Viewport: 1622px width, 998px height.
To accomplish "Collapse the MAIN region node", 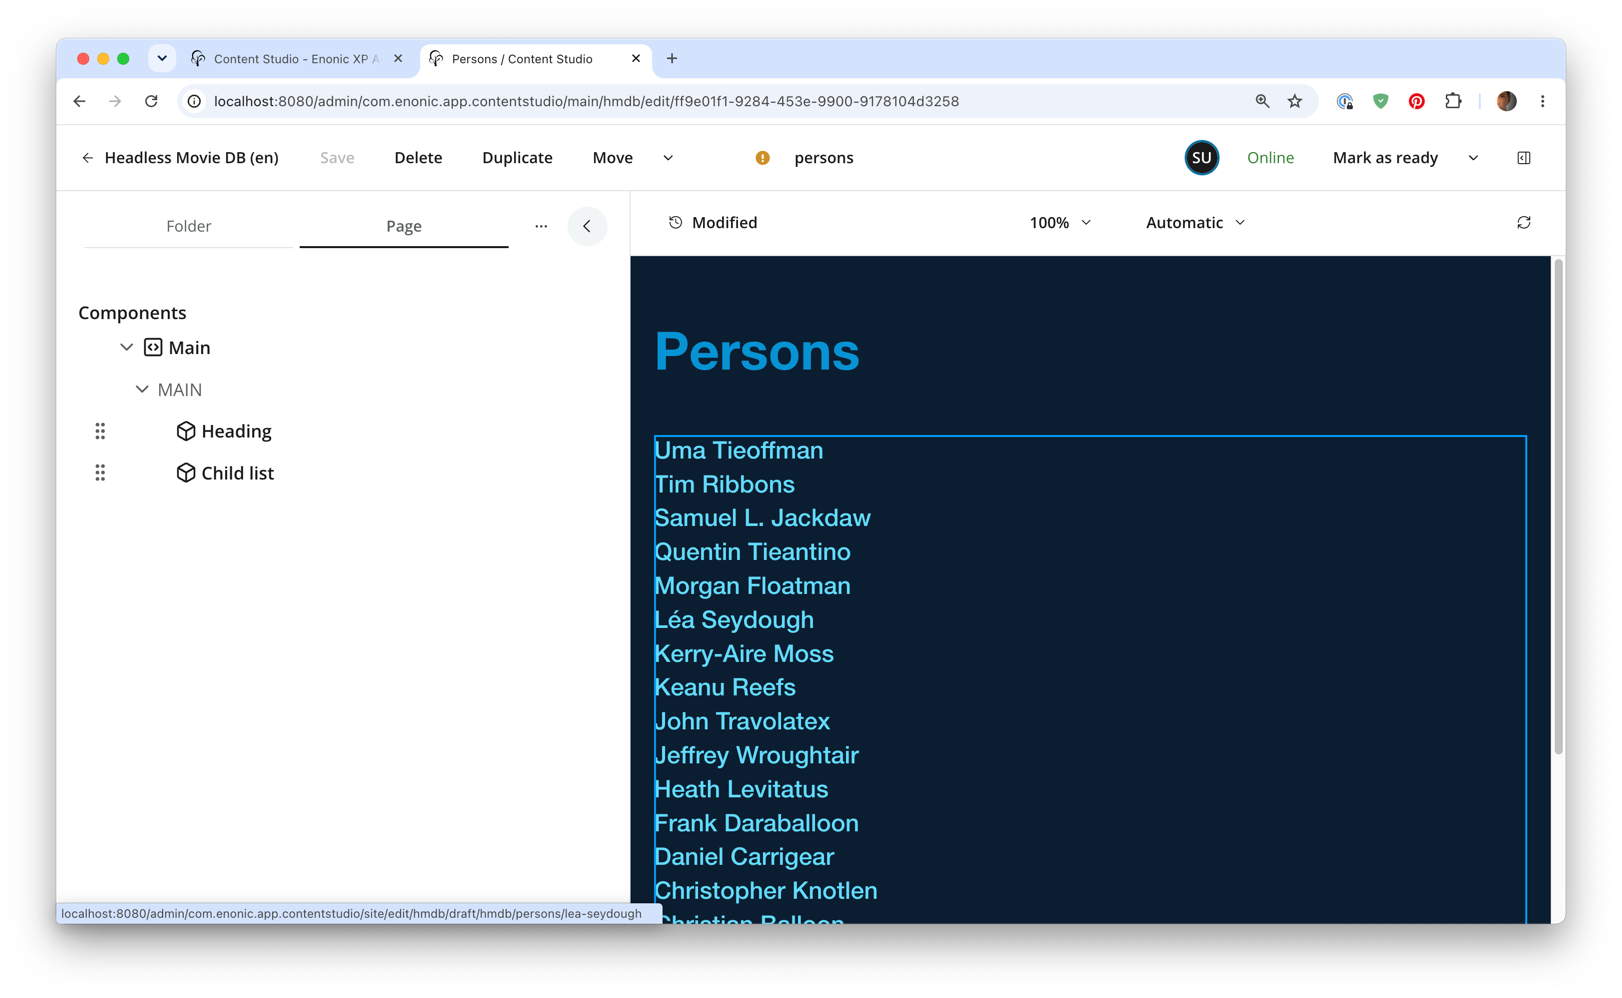I will (142, 390).
